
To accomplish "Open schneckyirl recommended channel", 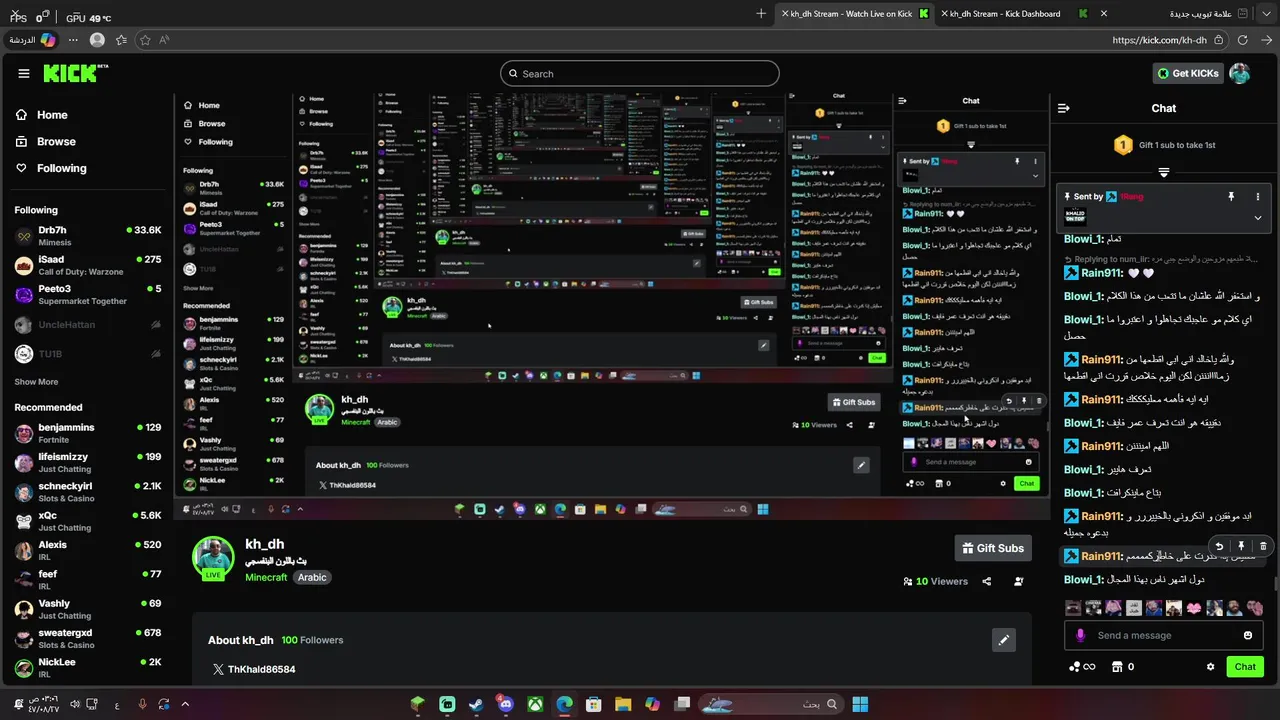I will coord(87,492).
